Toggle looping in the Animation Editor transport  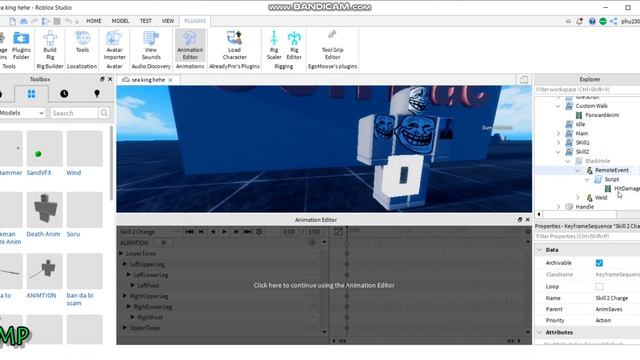[259, 232]
